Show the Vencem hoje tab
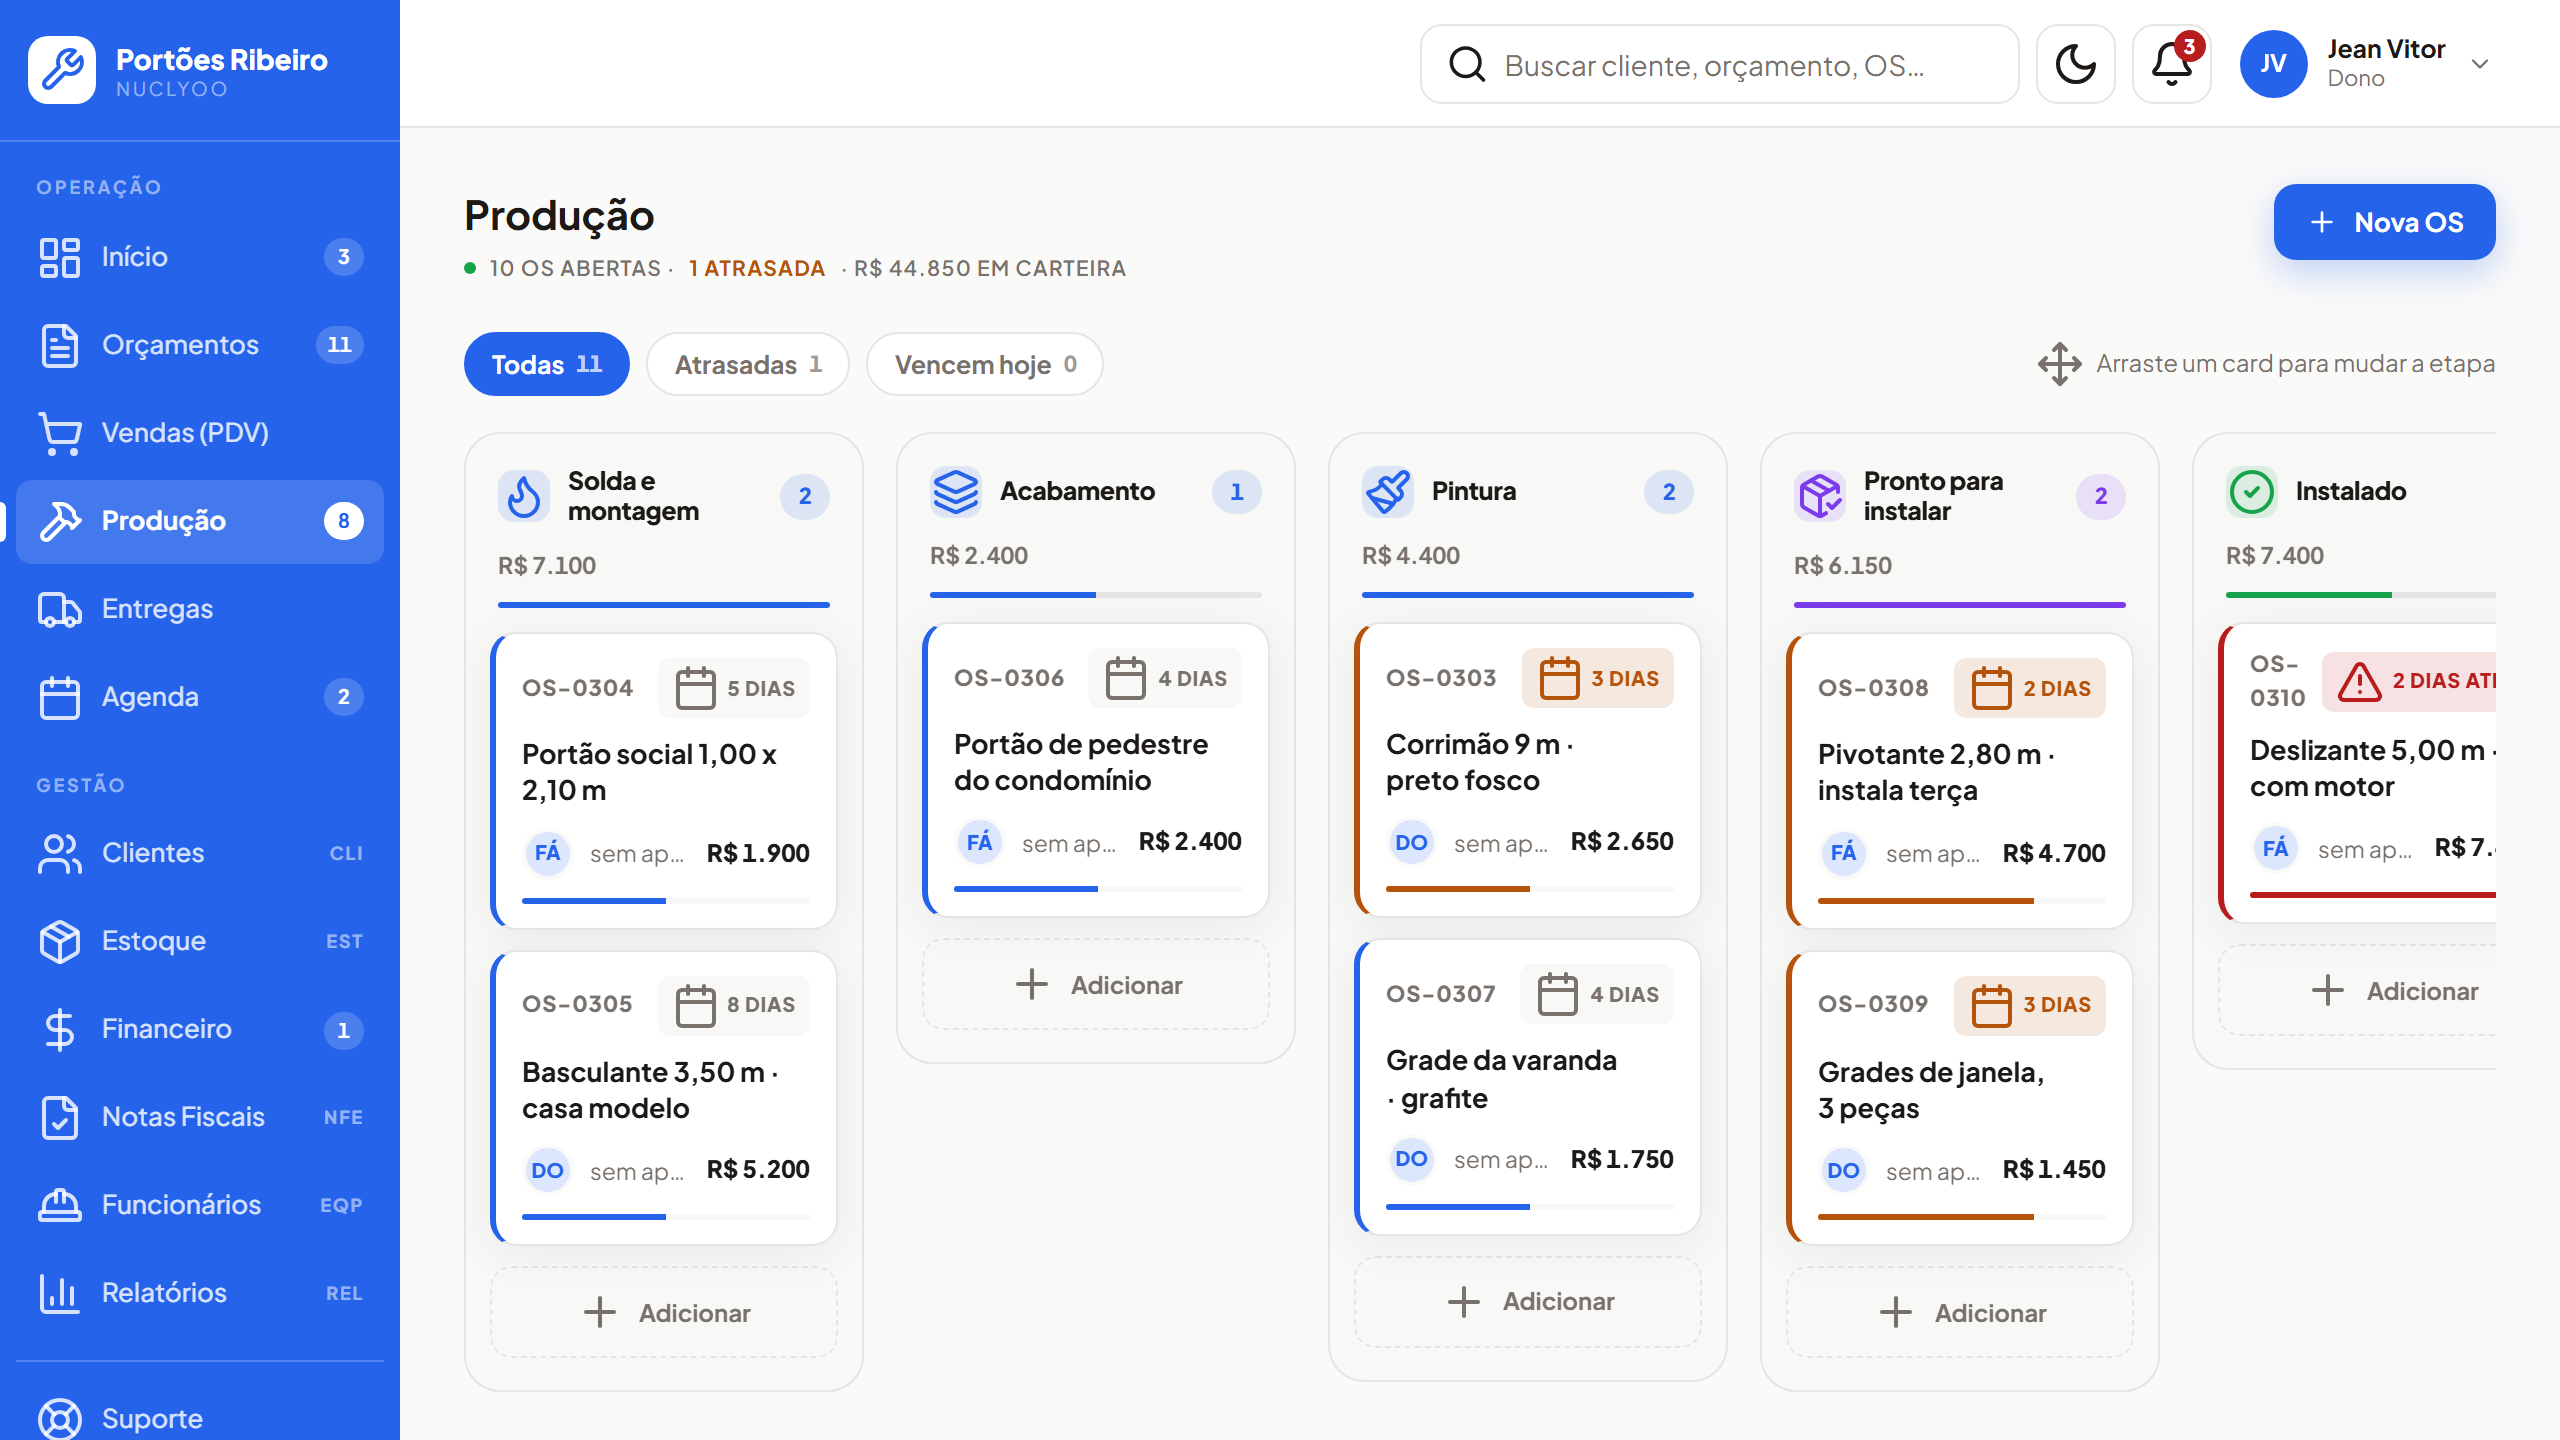Screen dimensions: 2560x1440 point(984,364)
